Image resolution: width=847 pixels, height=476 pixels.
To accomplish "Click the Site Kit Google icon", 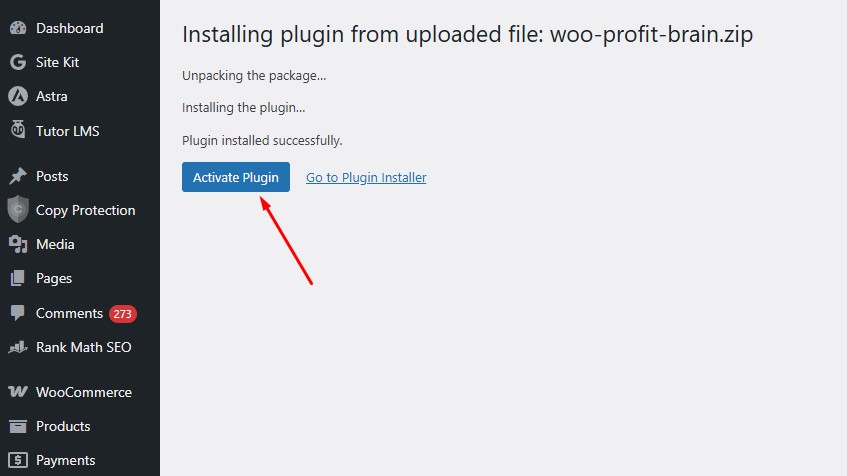I will [17, 62].
